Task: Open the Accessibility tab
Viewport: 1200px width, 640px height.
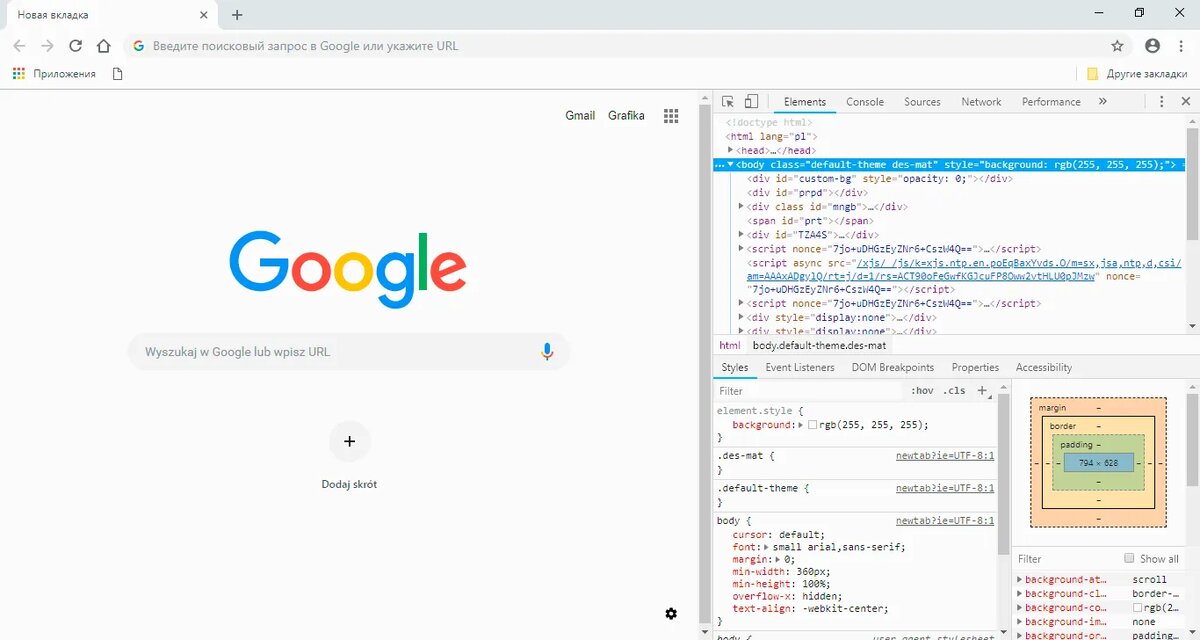Action: 1044,368
